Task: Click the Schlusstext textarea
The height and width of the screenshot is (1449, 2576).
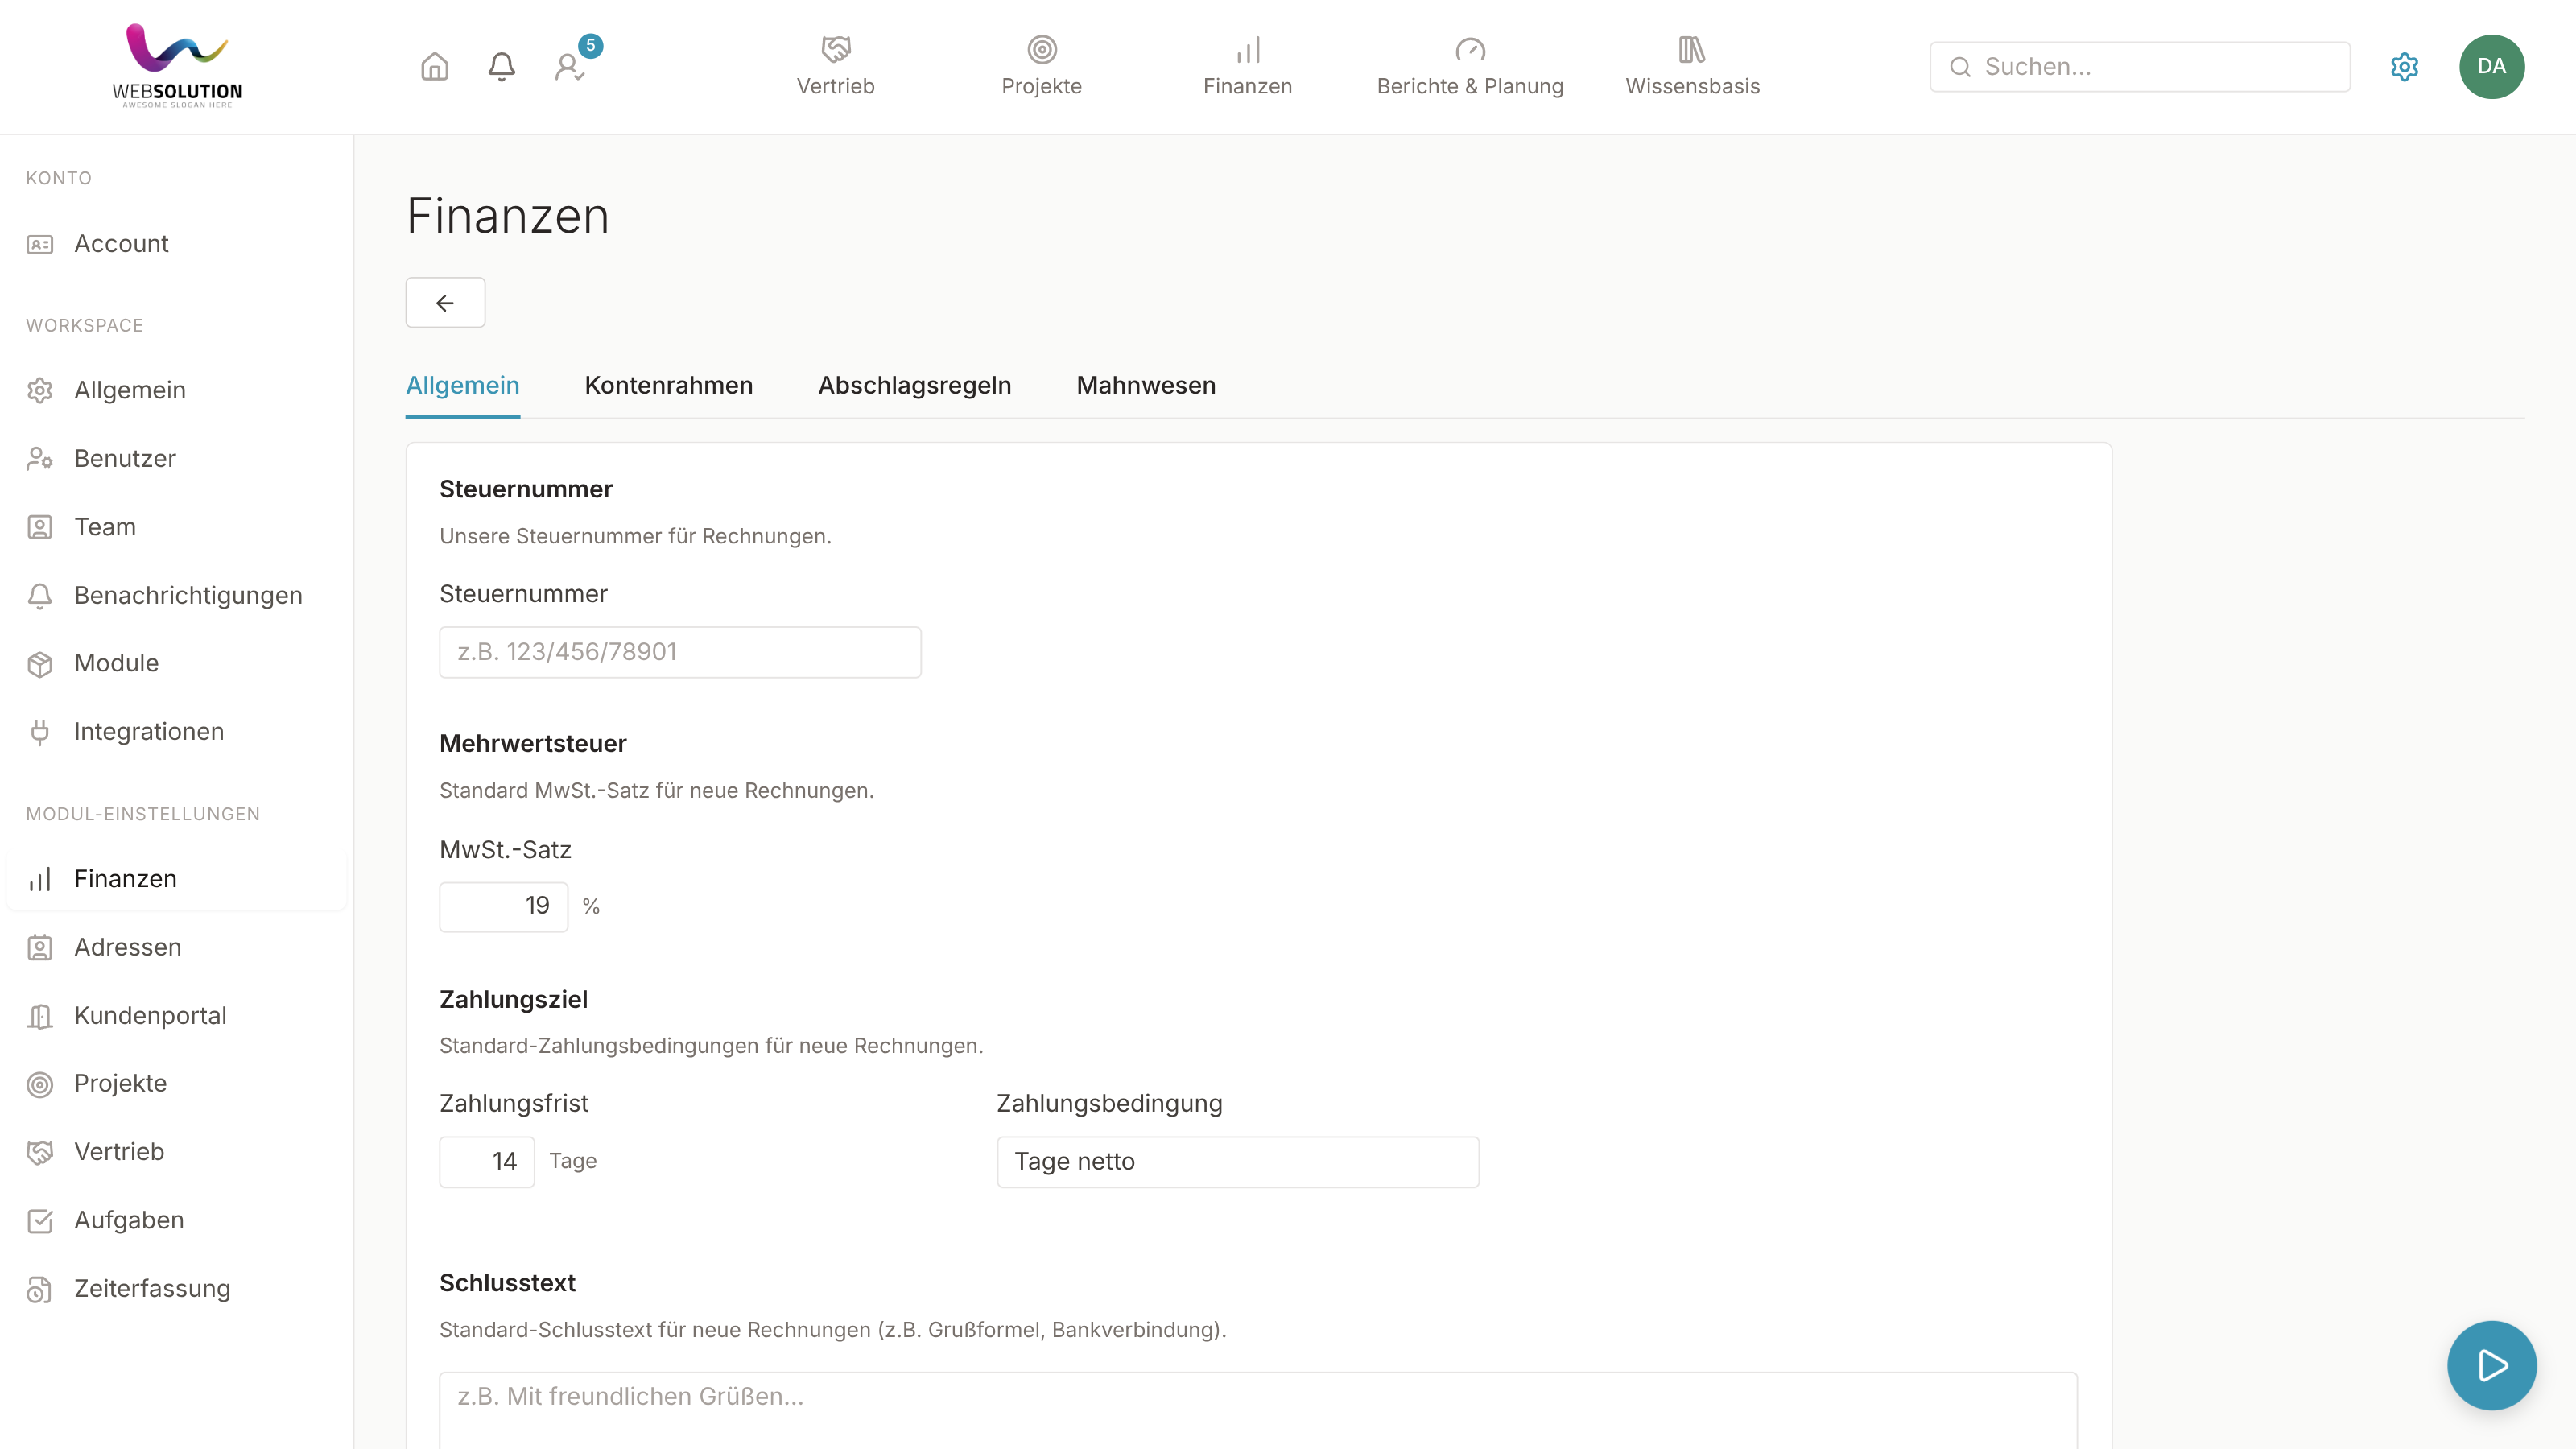Action: (1258, 1410)
